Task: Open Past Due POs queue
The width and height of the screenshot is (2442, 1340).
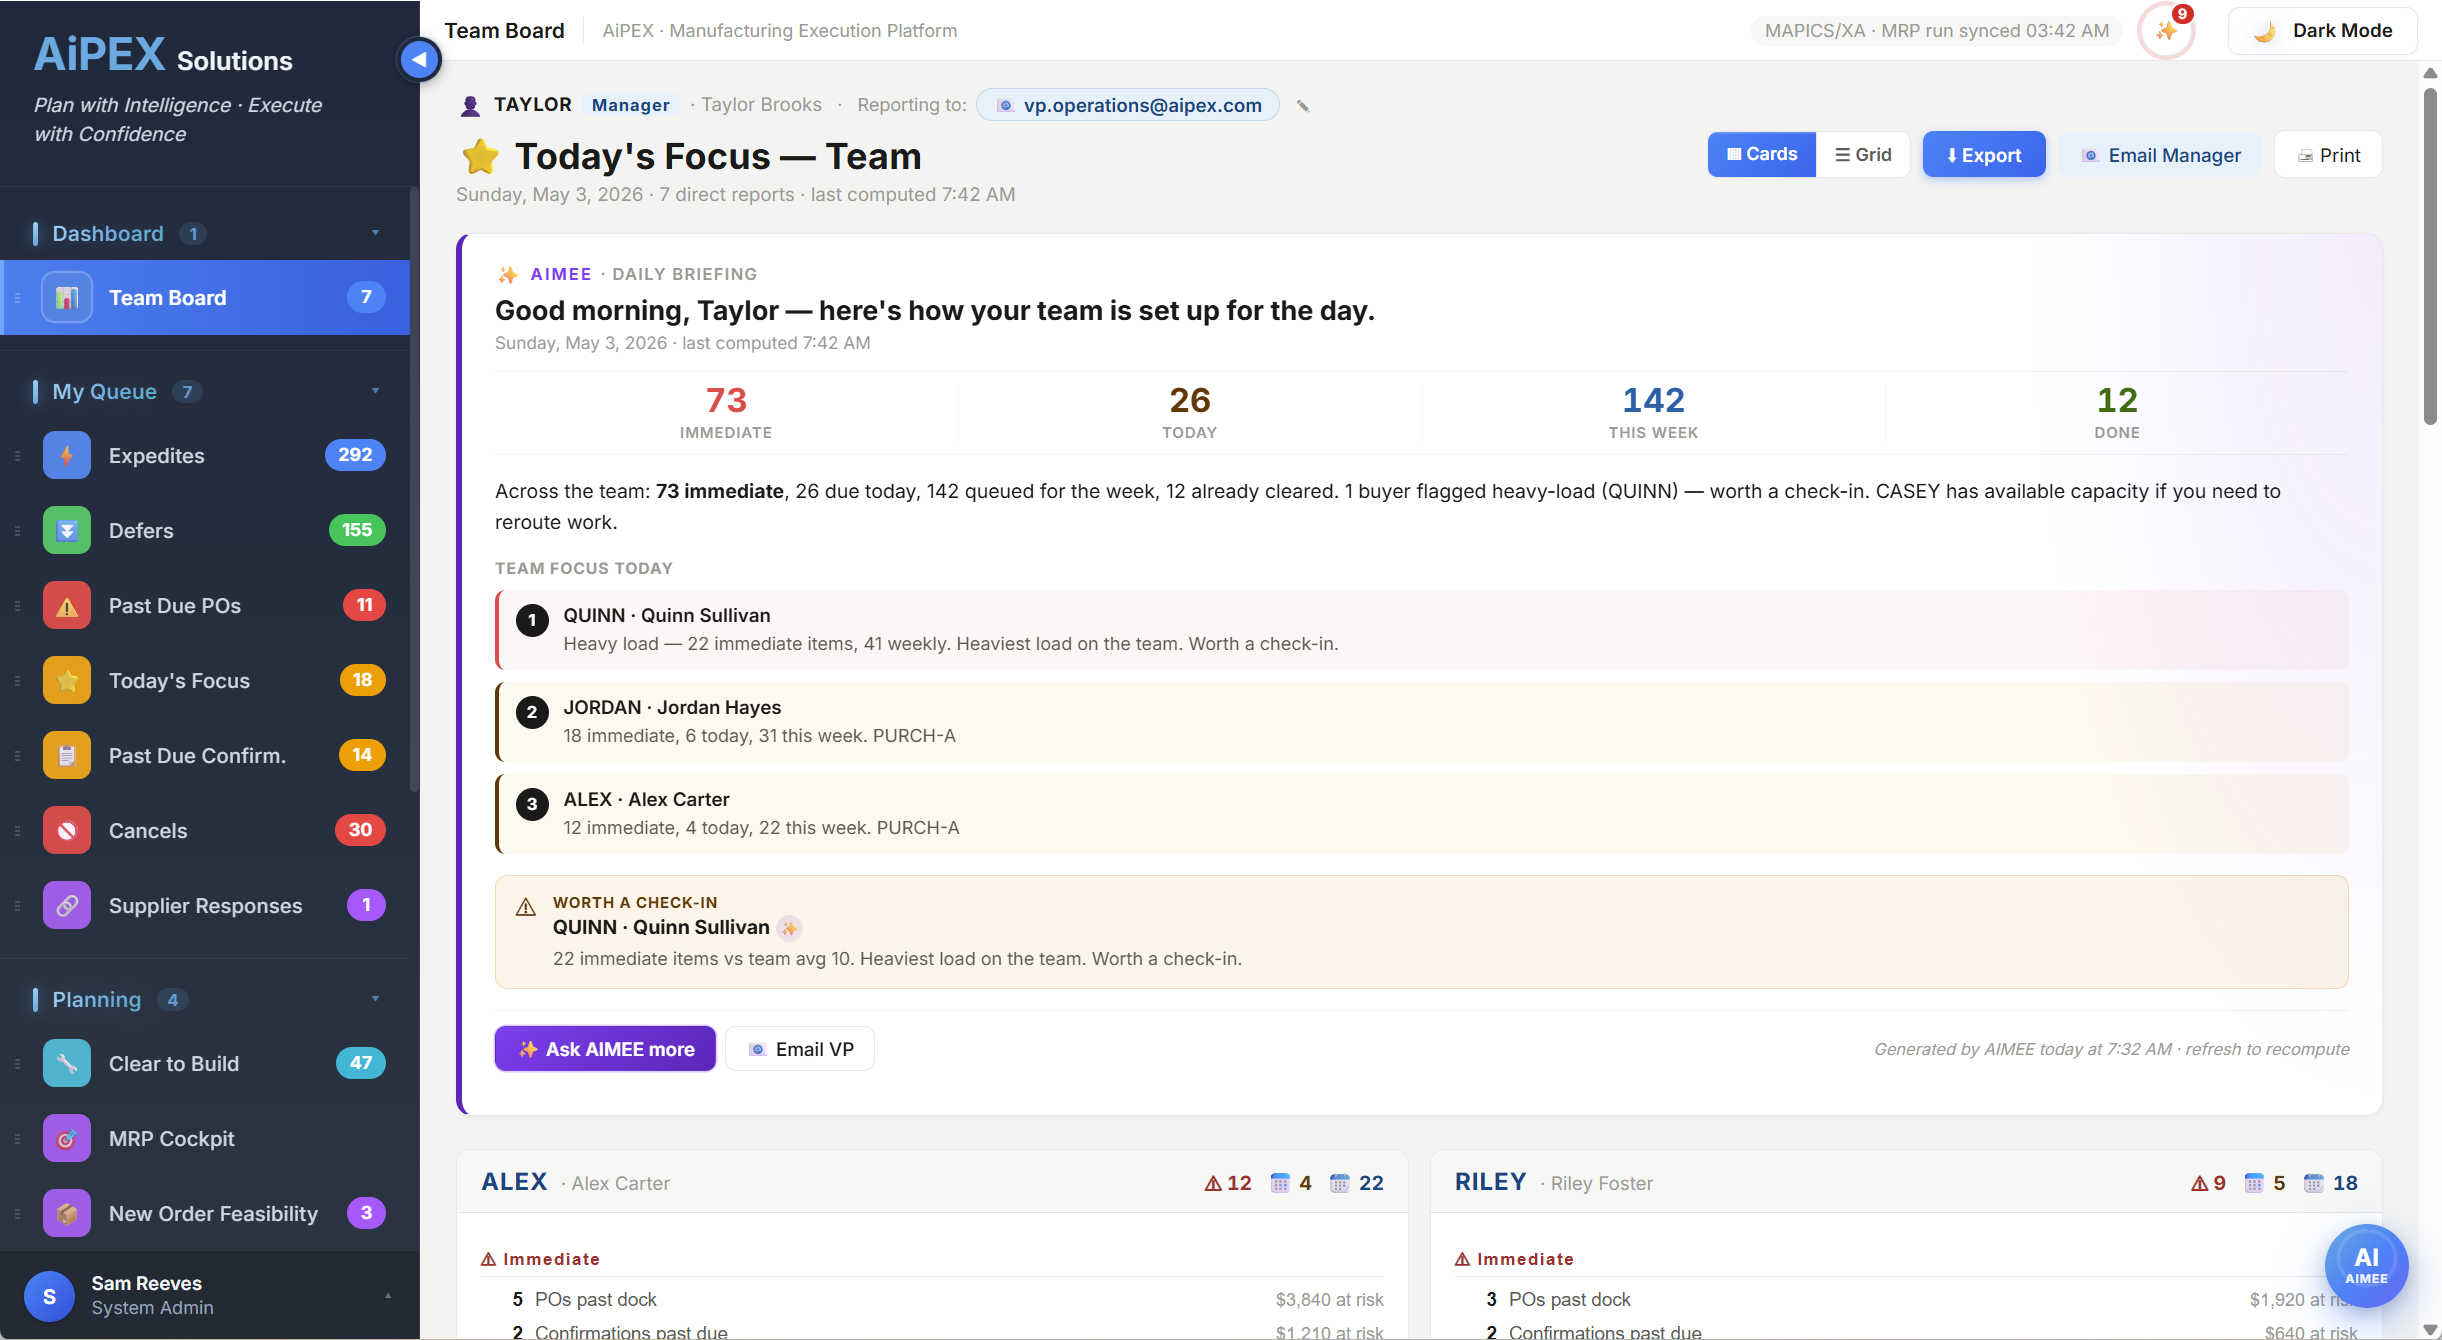Action: (x=205, y=606)
